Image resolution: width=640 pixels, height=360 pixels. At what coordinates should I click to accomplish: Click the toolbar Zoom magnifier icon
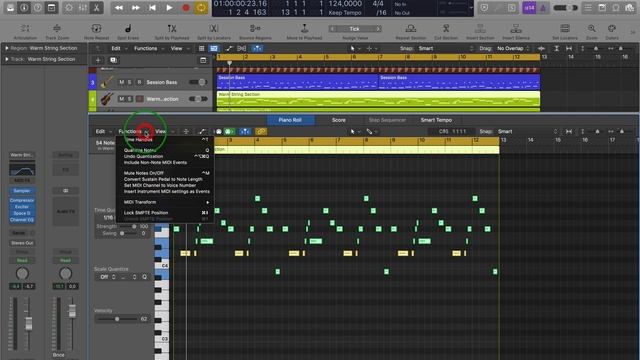tap(591, 29)
